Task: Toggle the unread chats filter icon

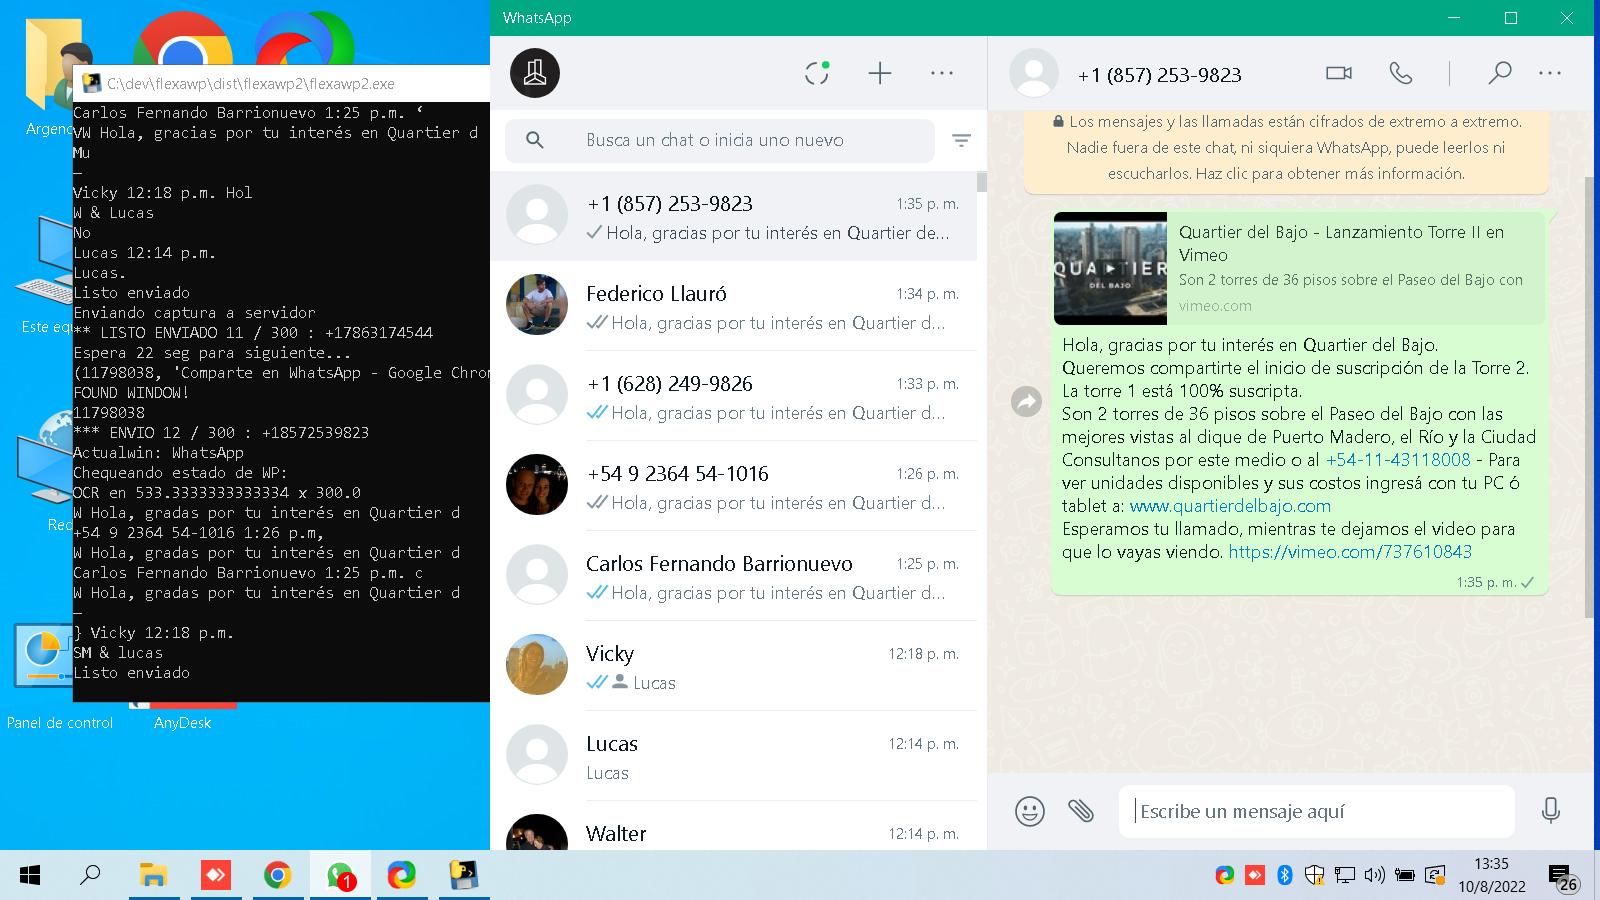Action: pyautogui.click(x=961, y=141)
